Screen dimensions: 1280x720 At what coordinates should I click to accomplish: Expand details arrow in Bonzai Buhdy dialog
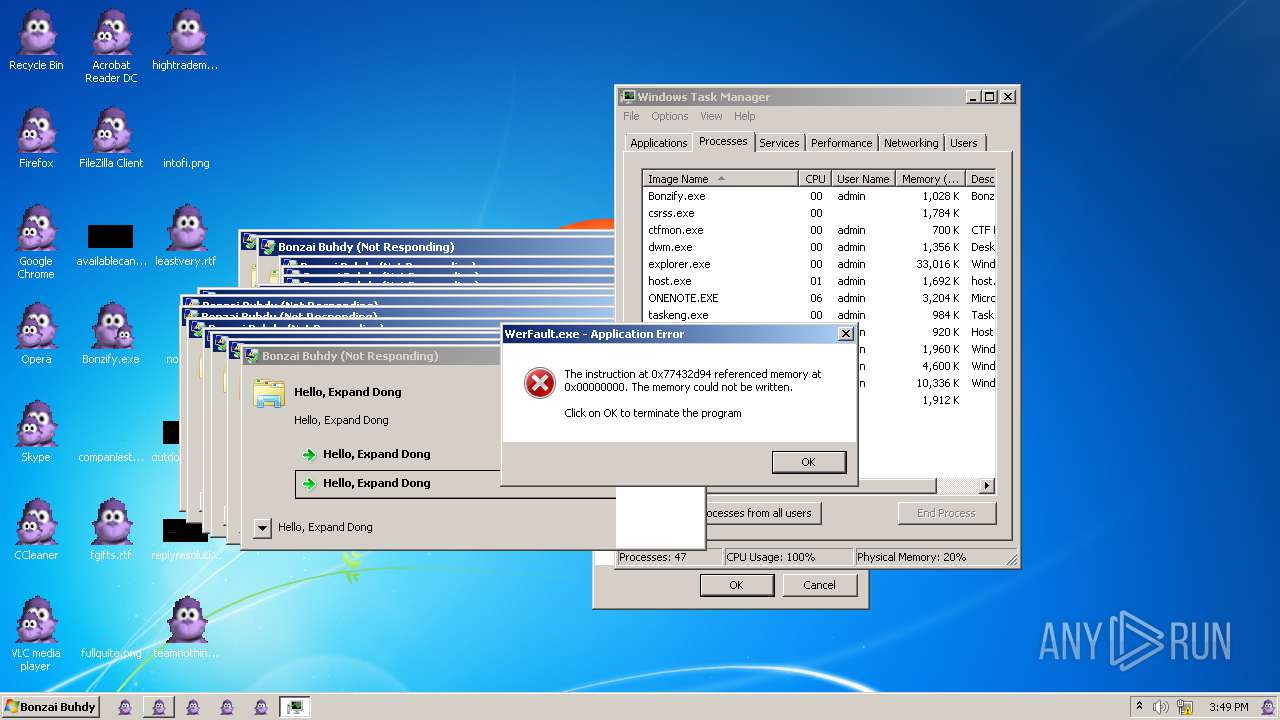coord(262,528)
